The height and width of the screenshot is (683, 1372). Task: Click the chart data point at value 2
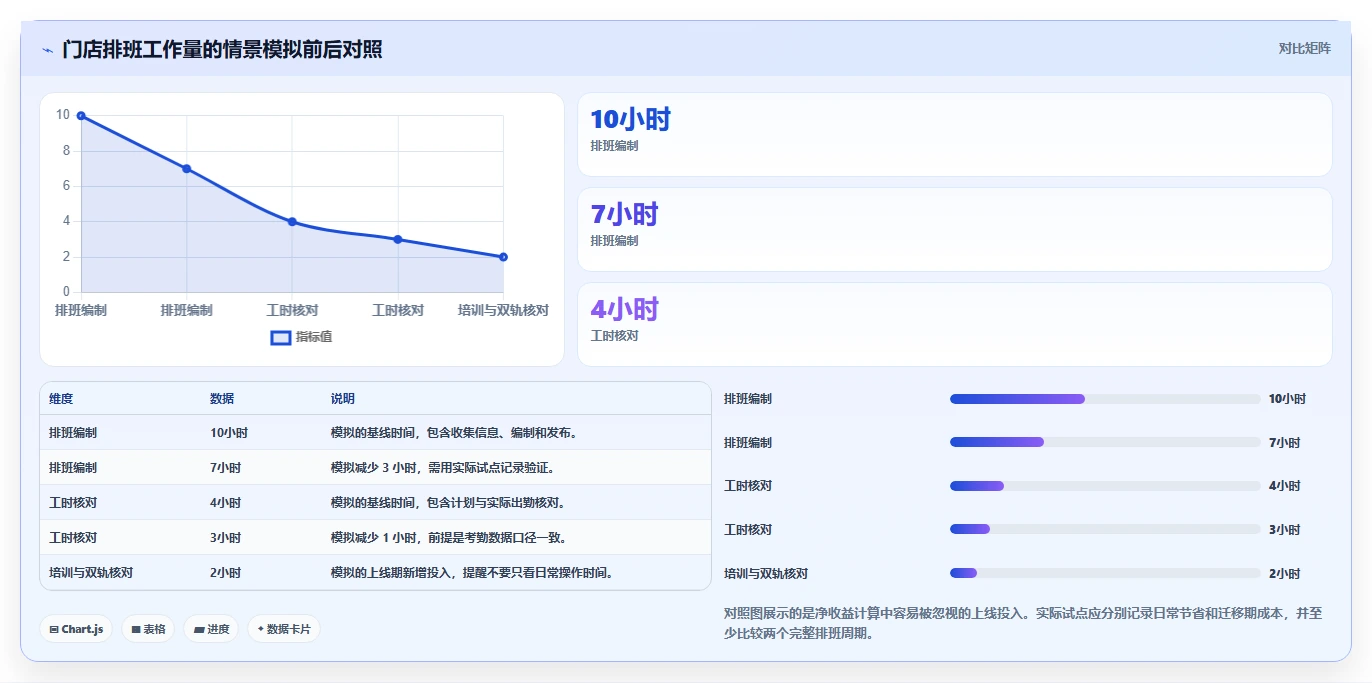click(x=503, y=257)
